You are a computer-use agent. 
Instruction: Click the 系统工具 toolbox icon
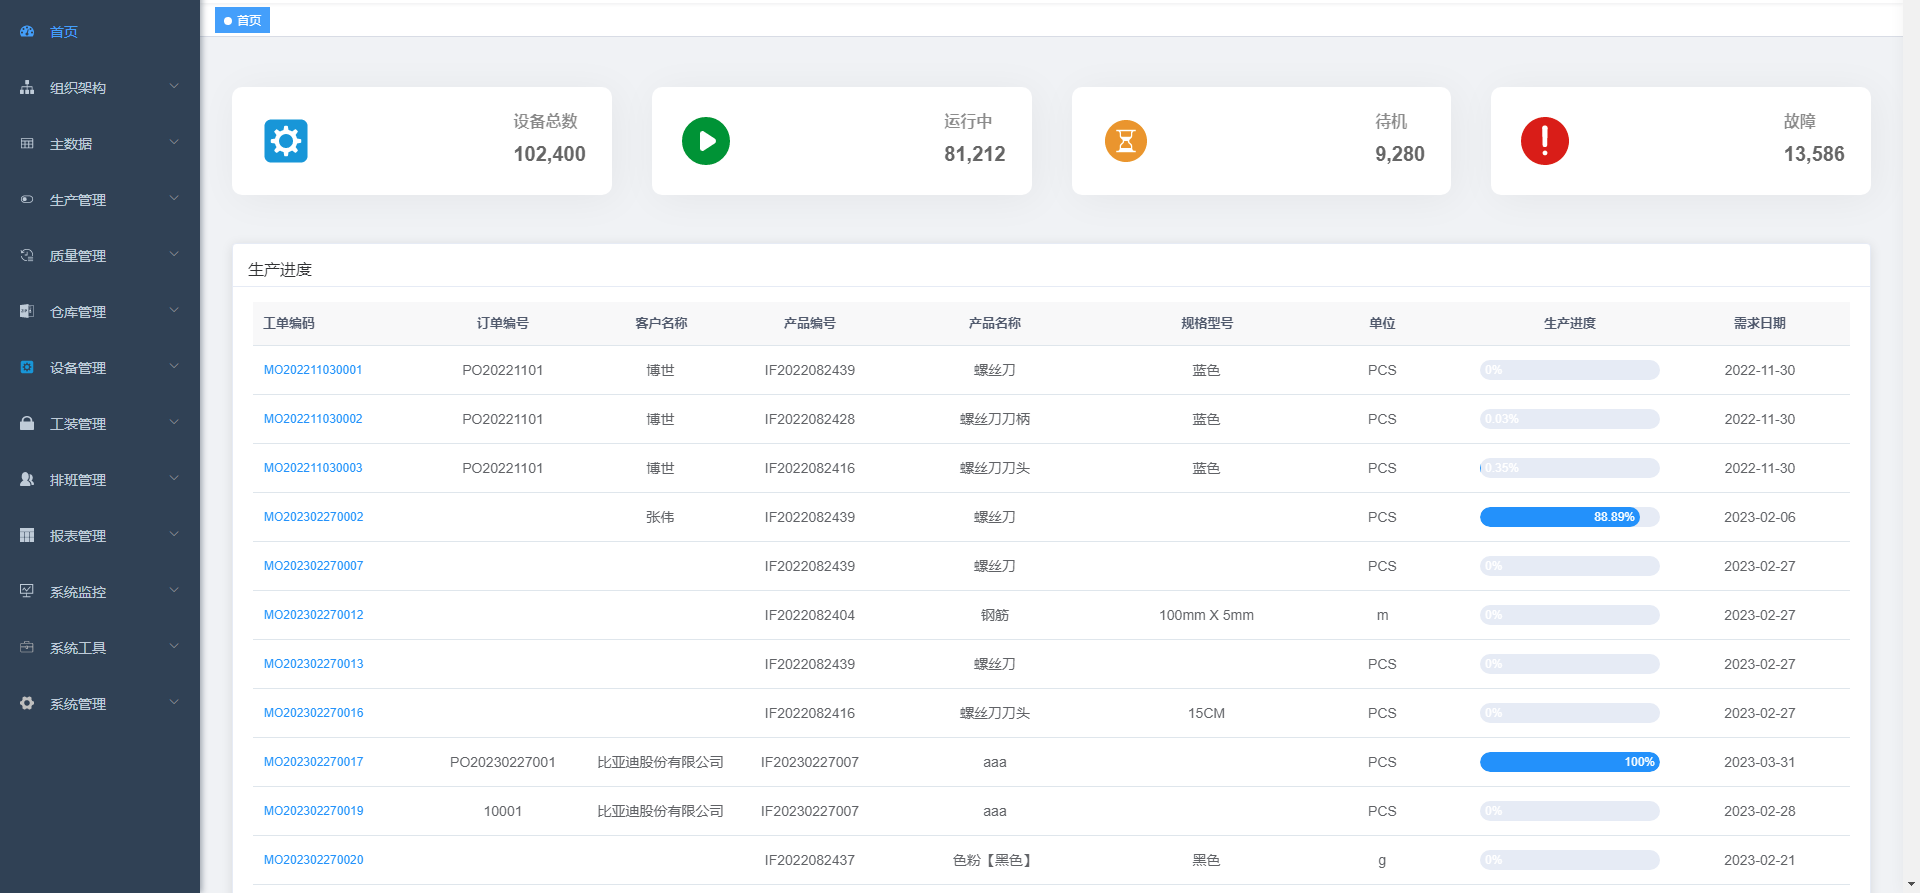[27, 648]
